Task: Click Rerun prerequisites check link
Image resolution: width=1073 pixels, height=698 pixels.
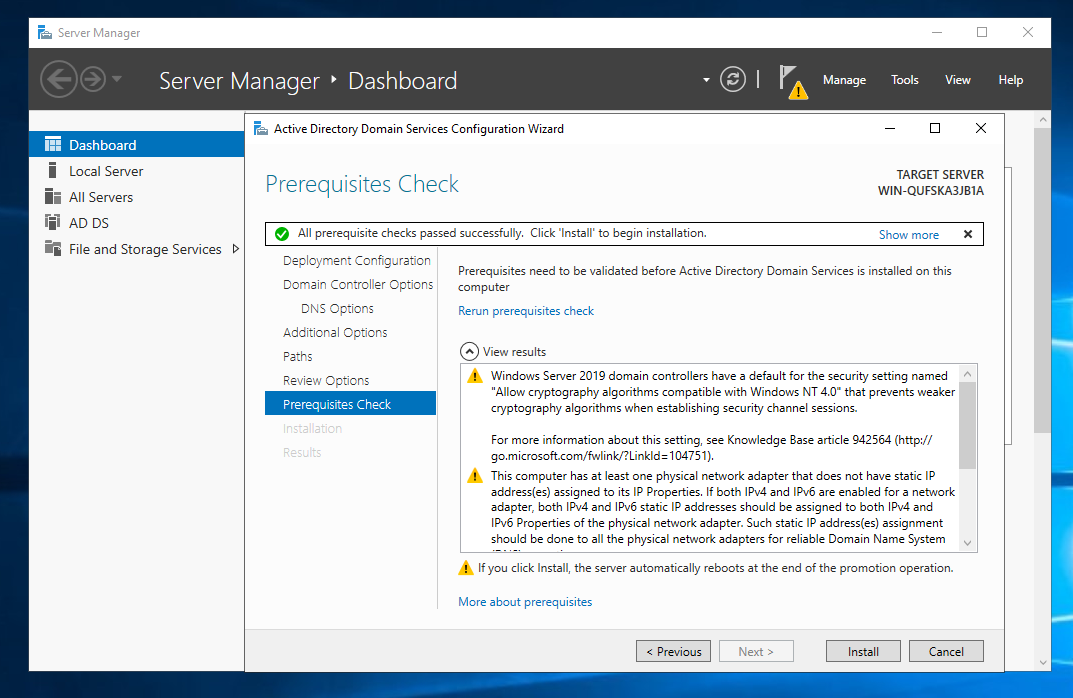Action: pos(526,311)
